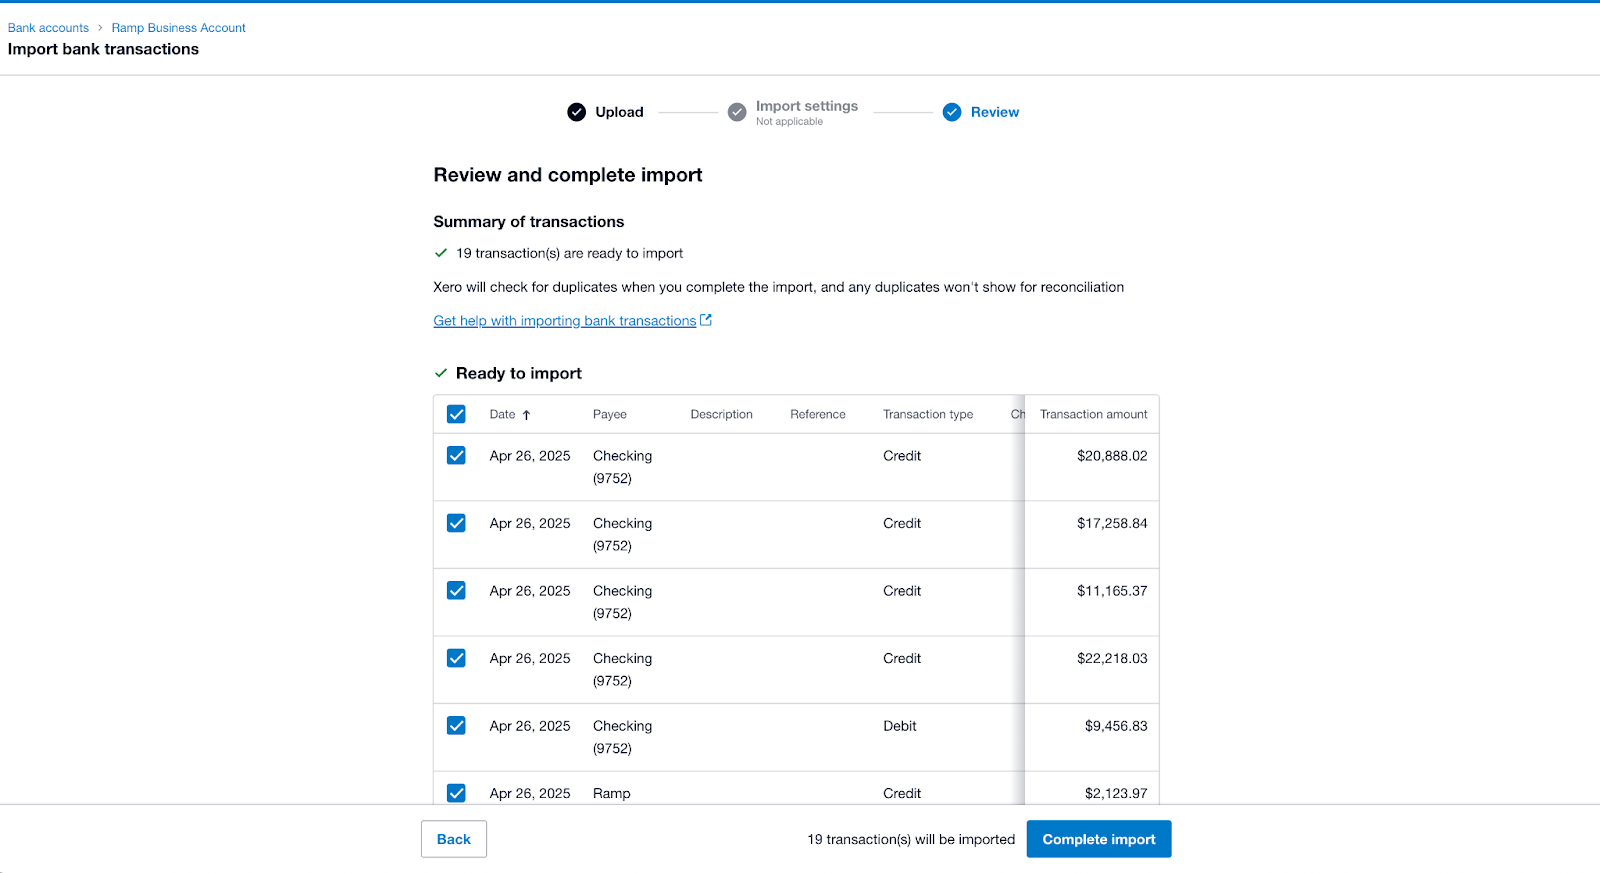
Task: Uncheck the $11,165.37 transaction checkbox
Action: (456, 590)
